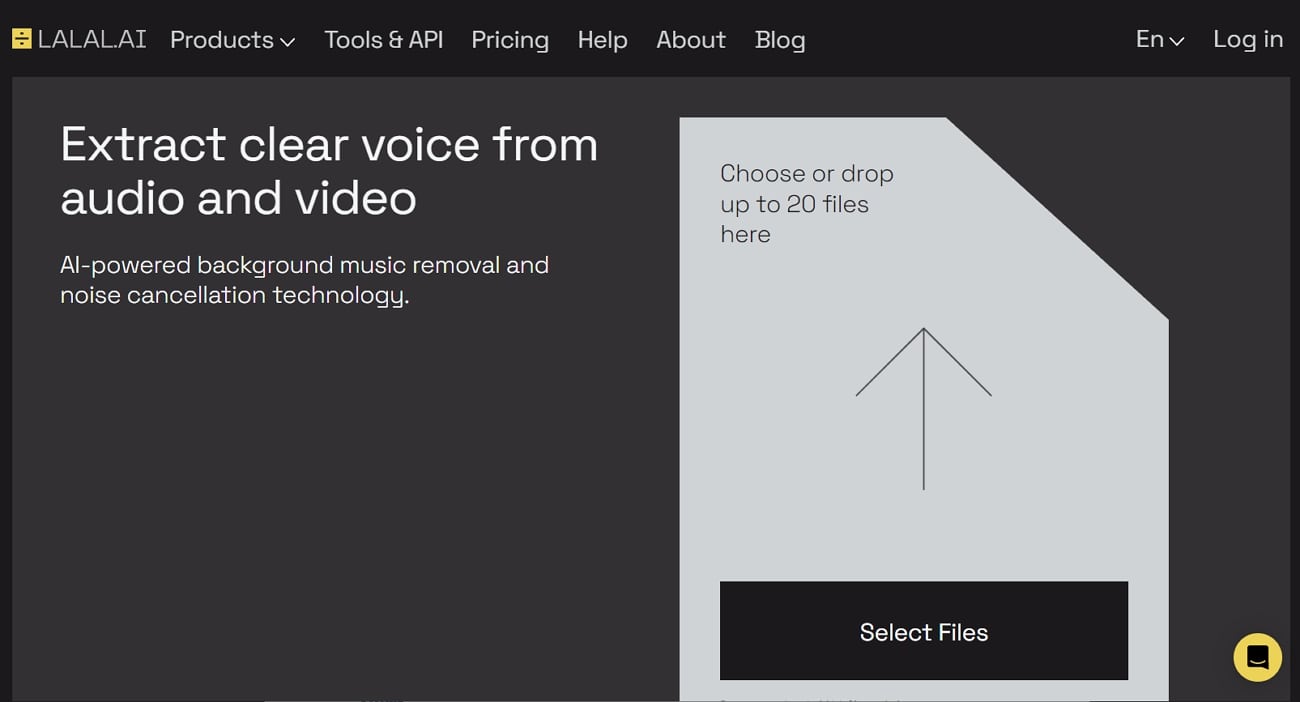
Task: Click the chevron next to En
Action: tap(1176, 42)
